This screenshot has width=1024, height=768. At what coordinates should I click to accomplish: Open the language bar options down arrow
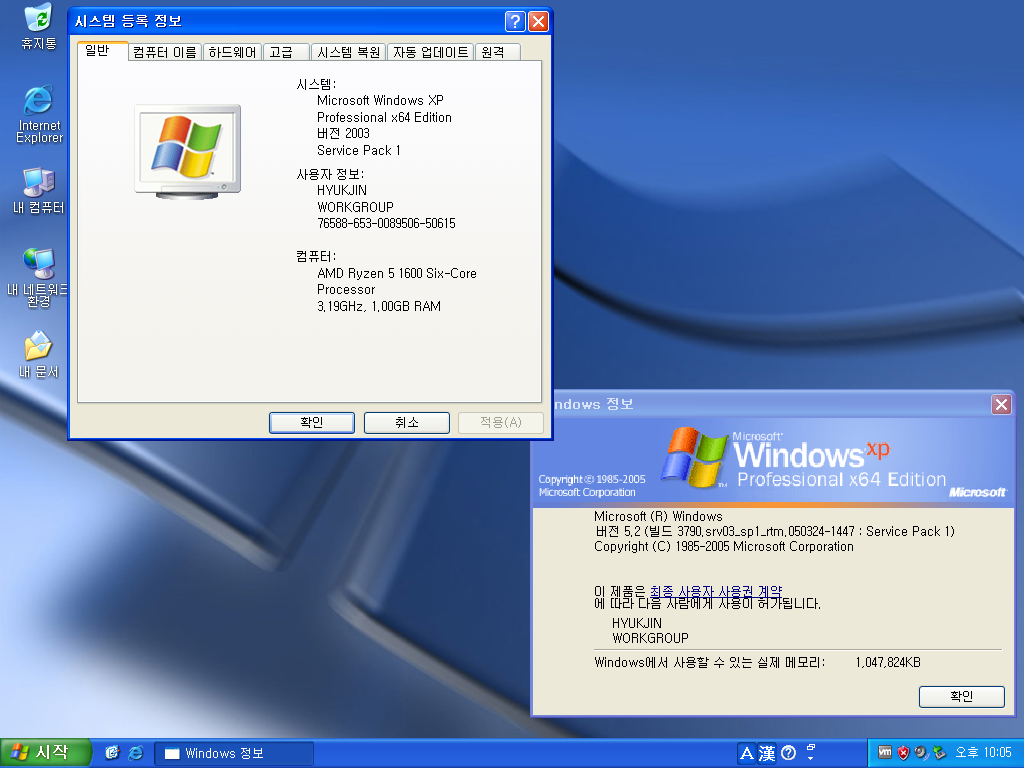pyautogui.click(x=810, y=759)
